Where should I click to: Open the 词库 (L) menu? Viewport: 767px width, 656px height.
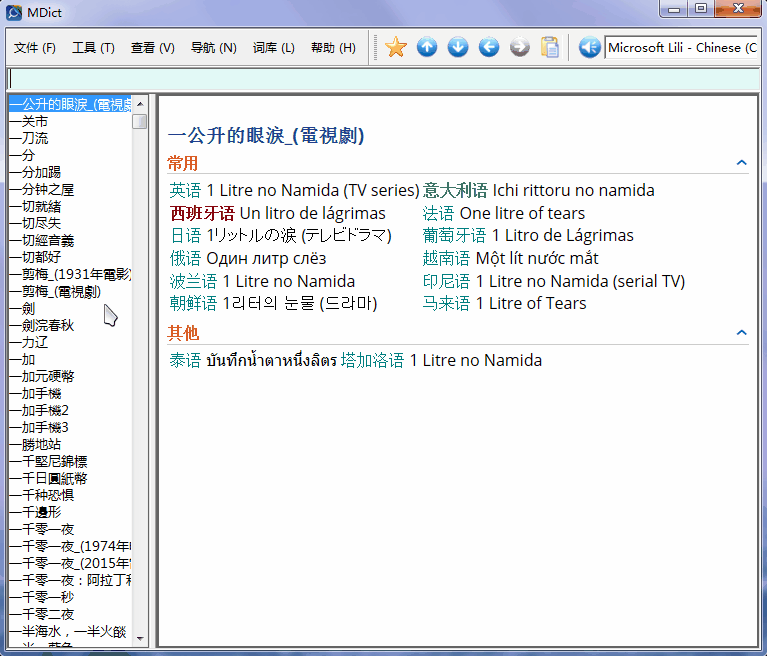point(274,48)
